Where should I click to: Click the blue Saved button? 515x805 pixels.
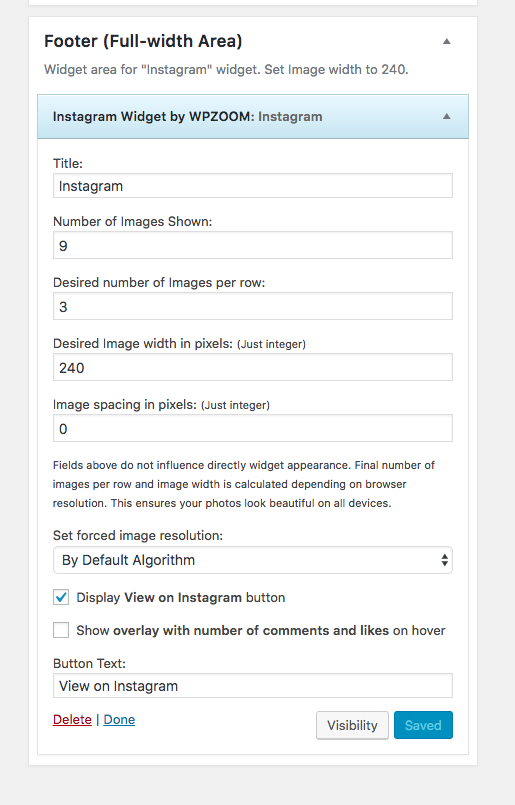click(x=423, y=725)
